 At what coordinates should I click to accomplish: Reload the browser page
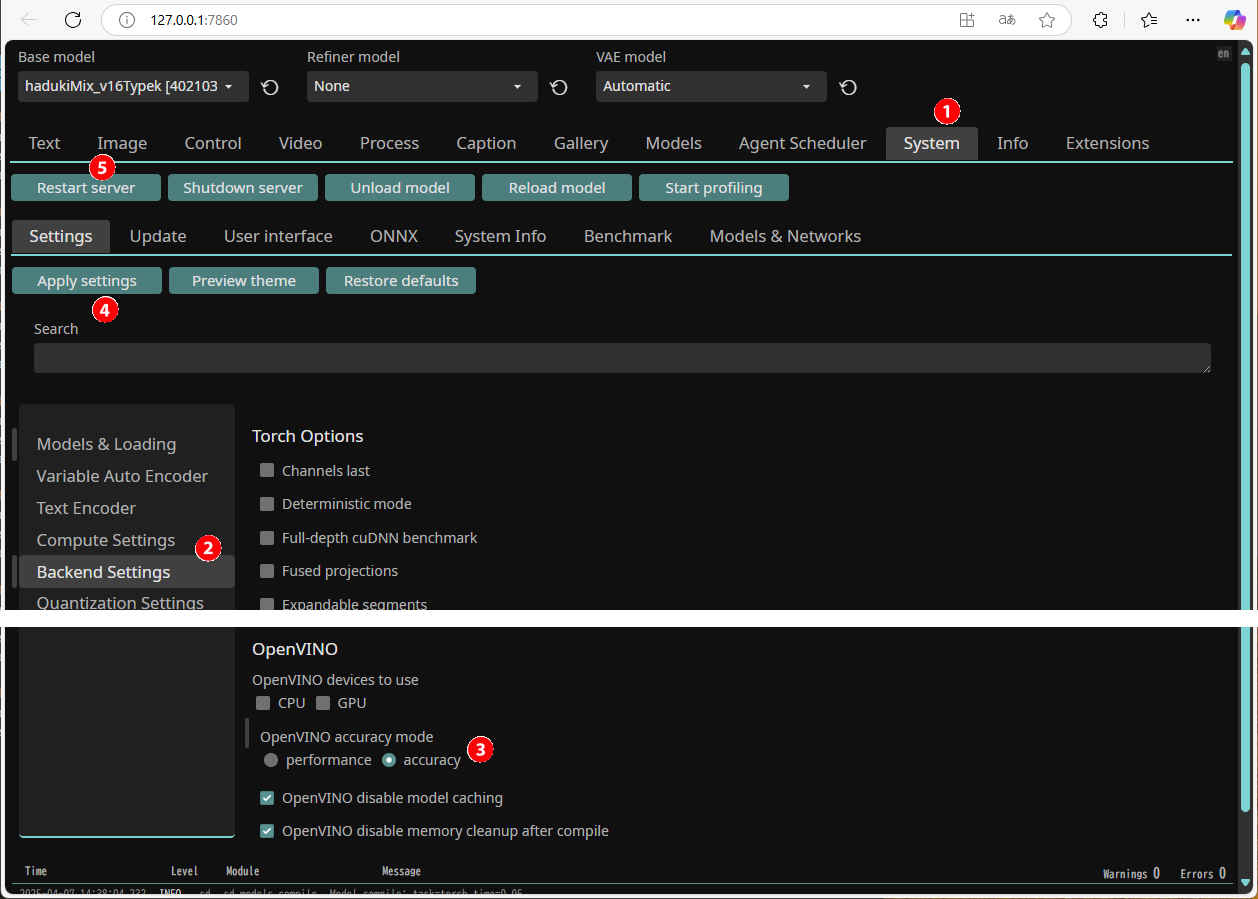[72, 20]
